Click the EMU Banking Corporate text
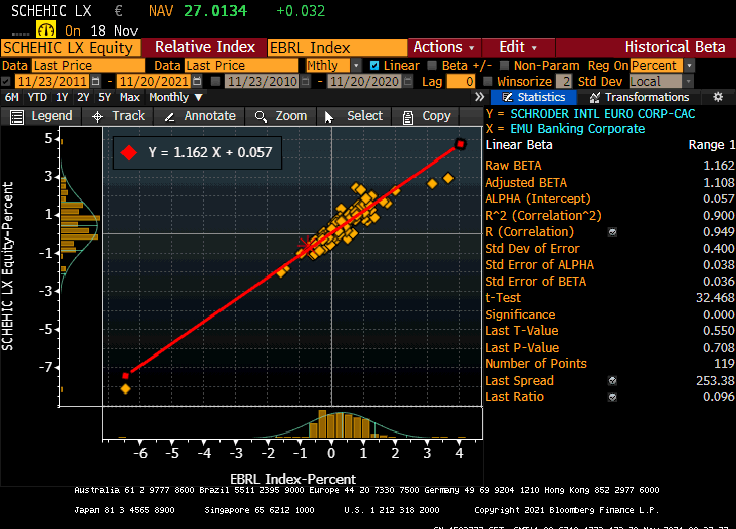The height and width of the screenshot is (529, 736). pyautogui.click(x=578, y=129)
